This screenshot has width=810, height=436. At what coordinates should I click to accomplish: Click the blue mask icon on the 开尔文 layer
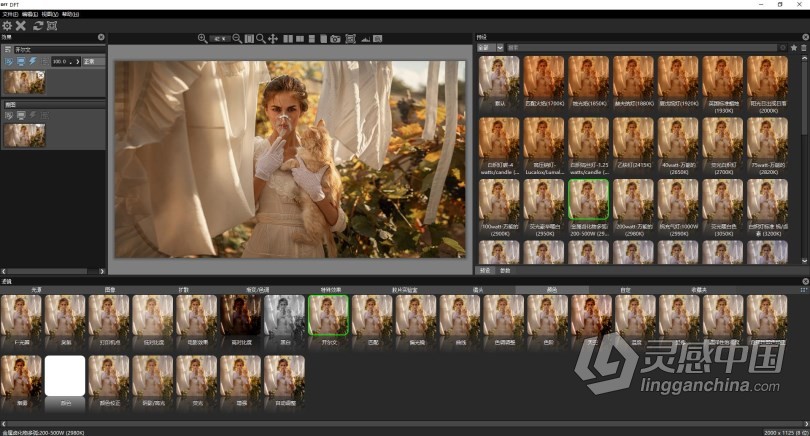(9, 61)
